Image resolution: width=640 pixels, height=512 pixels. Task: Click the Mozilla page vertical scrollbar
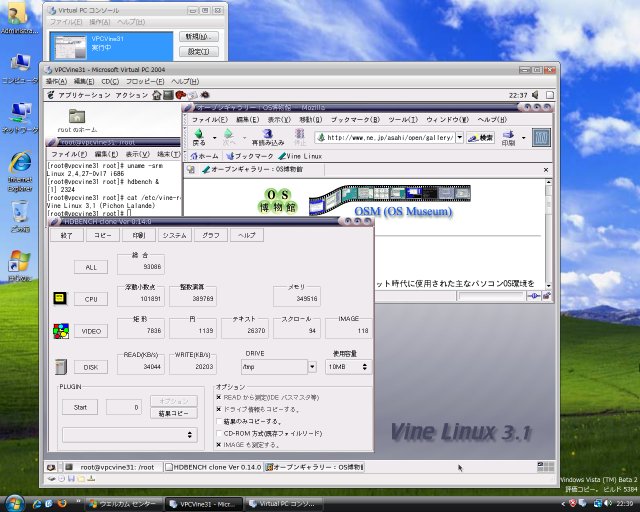(549, 233)
